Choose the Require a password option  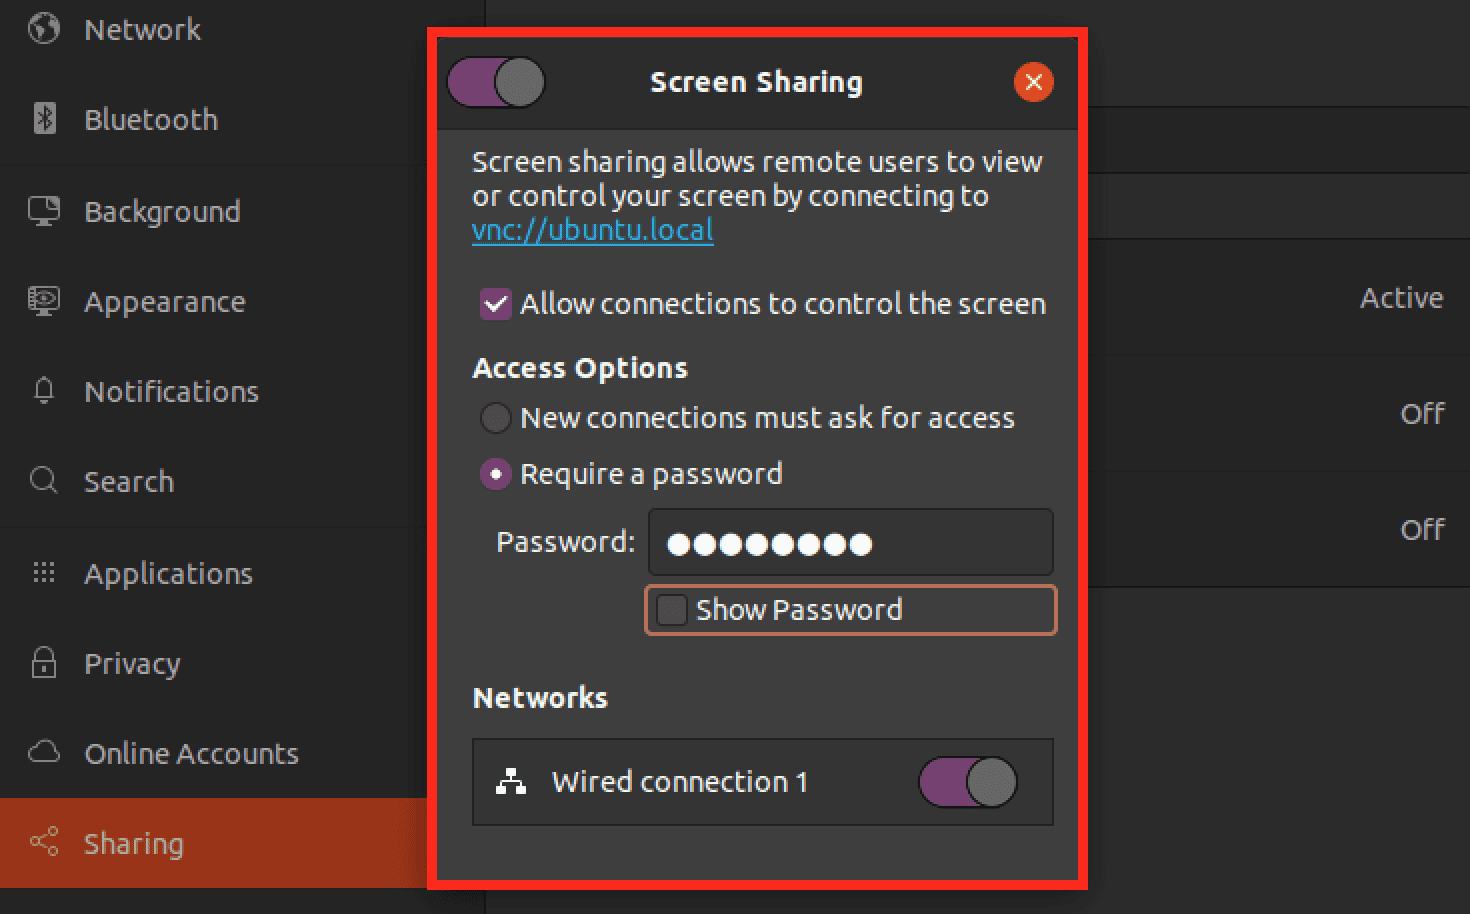pos(495,474)
